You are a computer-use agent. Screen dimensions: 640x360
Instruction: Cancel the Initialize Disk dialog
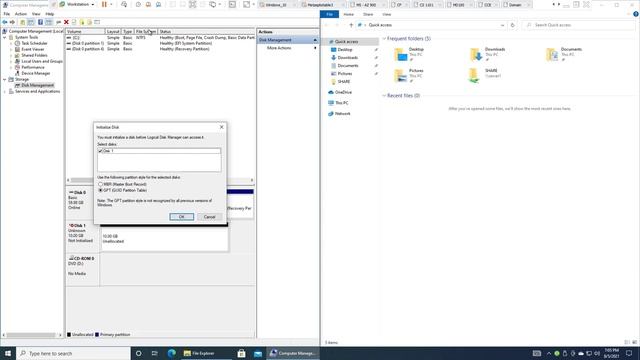(x=209, y=217)
